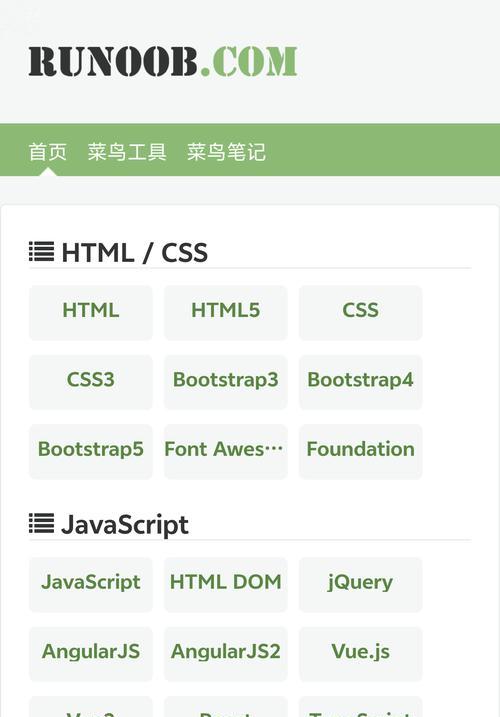Image resolution: width=500 pixels, height=717 pixels.
Task: Go to 菜鸟工具 in the nav bar
Action: (x=127, y=152)
